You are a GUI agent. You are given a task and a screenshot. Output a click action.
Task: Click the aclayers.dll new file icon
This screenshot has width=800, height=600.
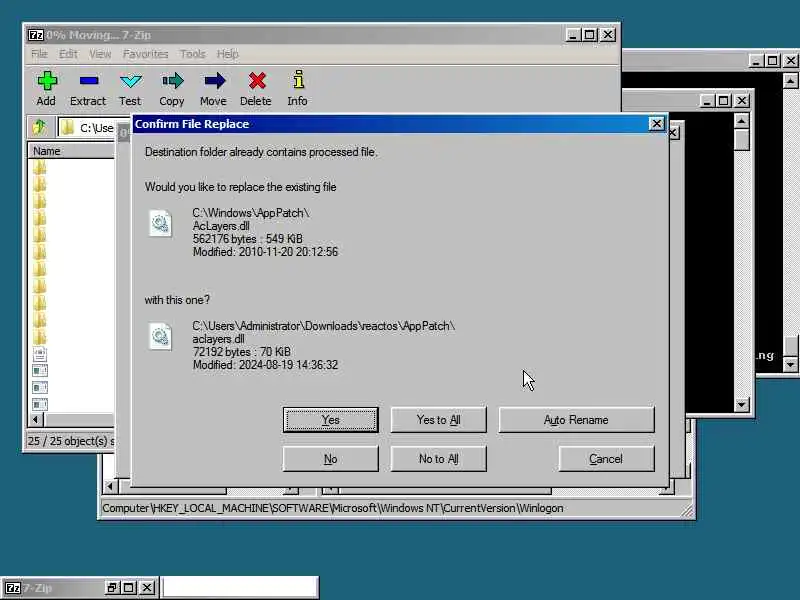pos(160,337)
